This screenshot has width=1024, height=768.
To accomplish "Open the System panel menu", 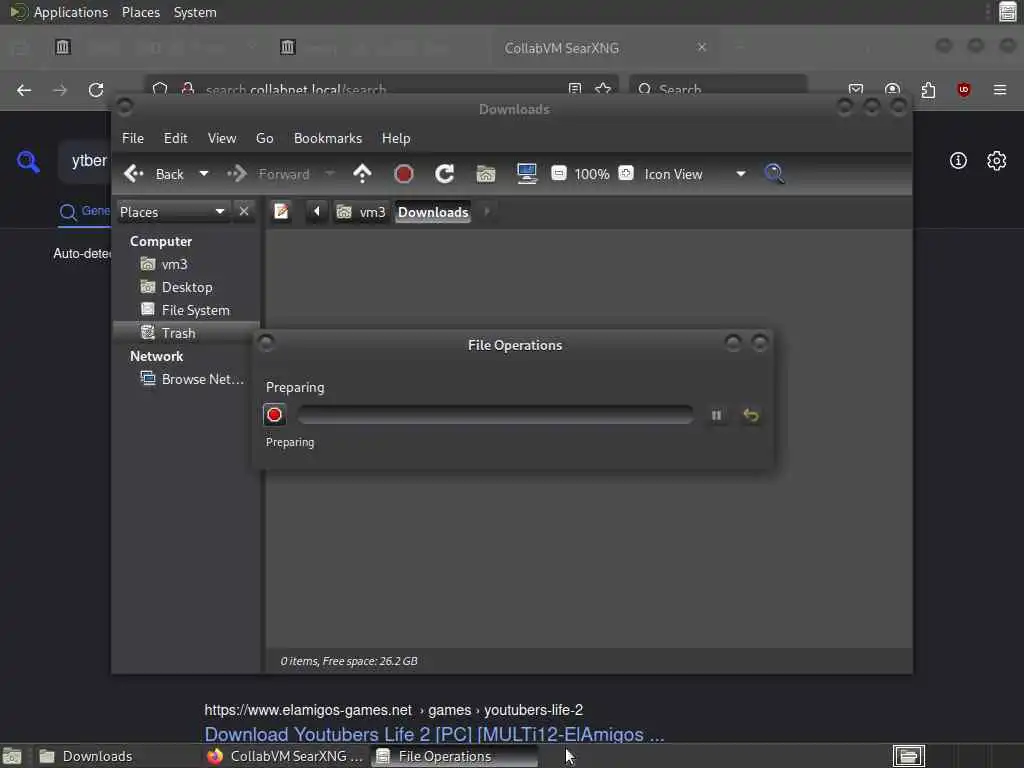I will coord(195,12).
